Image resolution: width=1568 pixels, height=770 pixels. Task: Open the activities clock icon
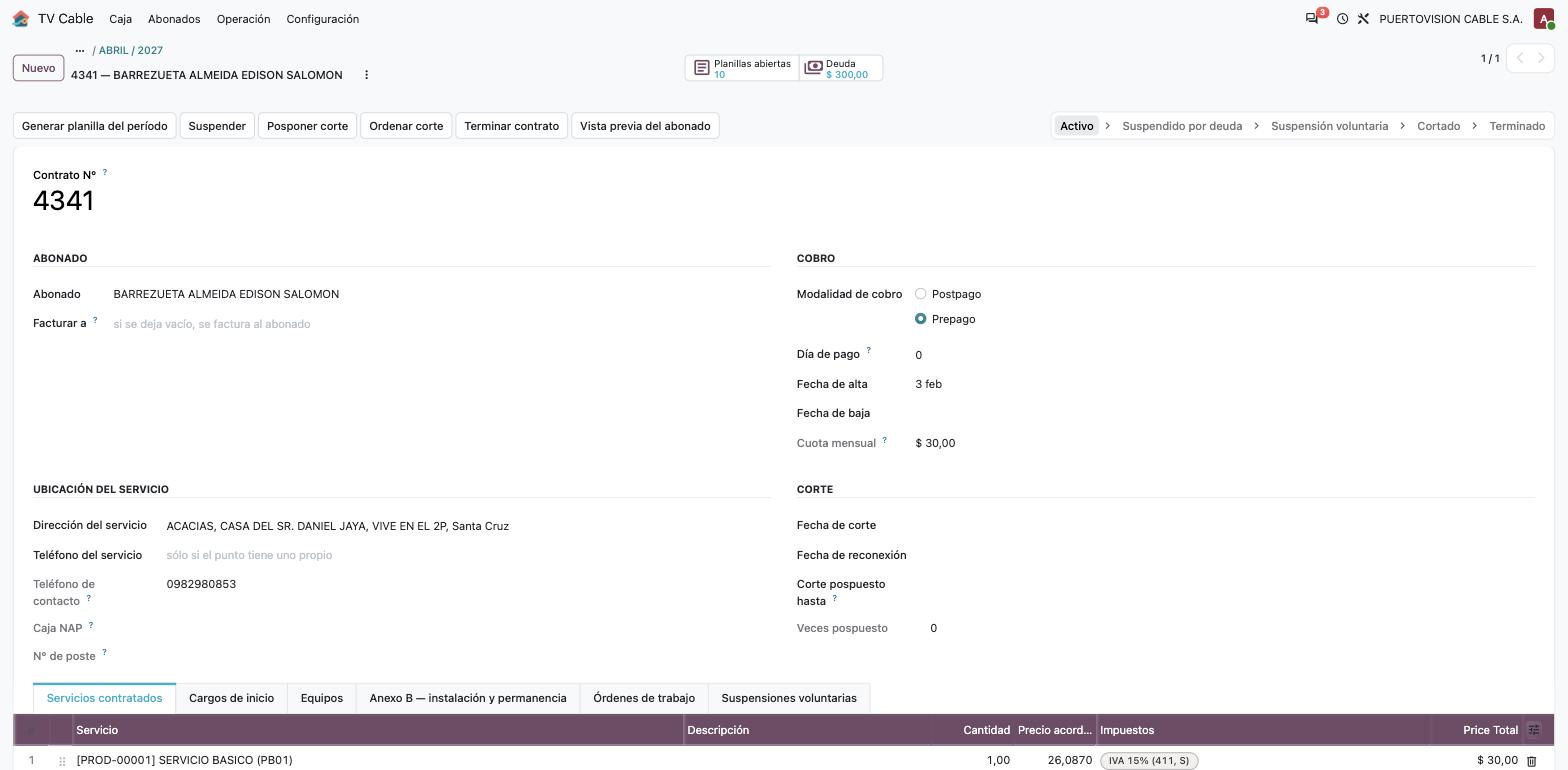pyautogui.click(x=1342, y=19)
